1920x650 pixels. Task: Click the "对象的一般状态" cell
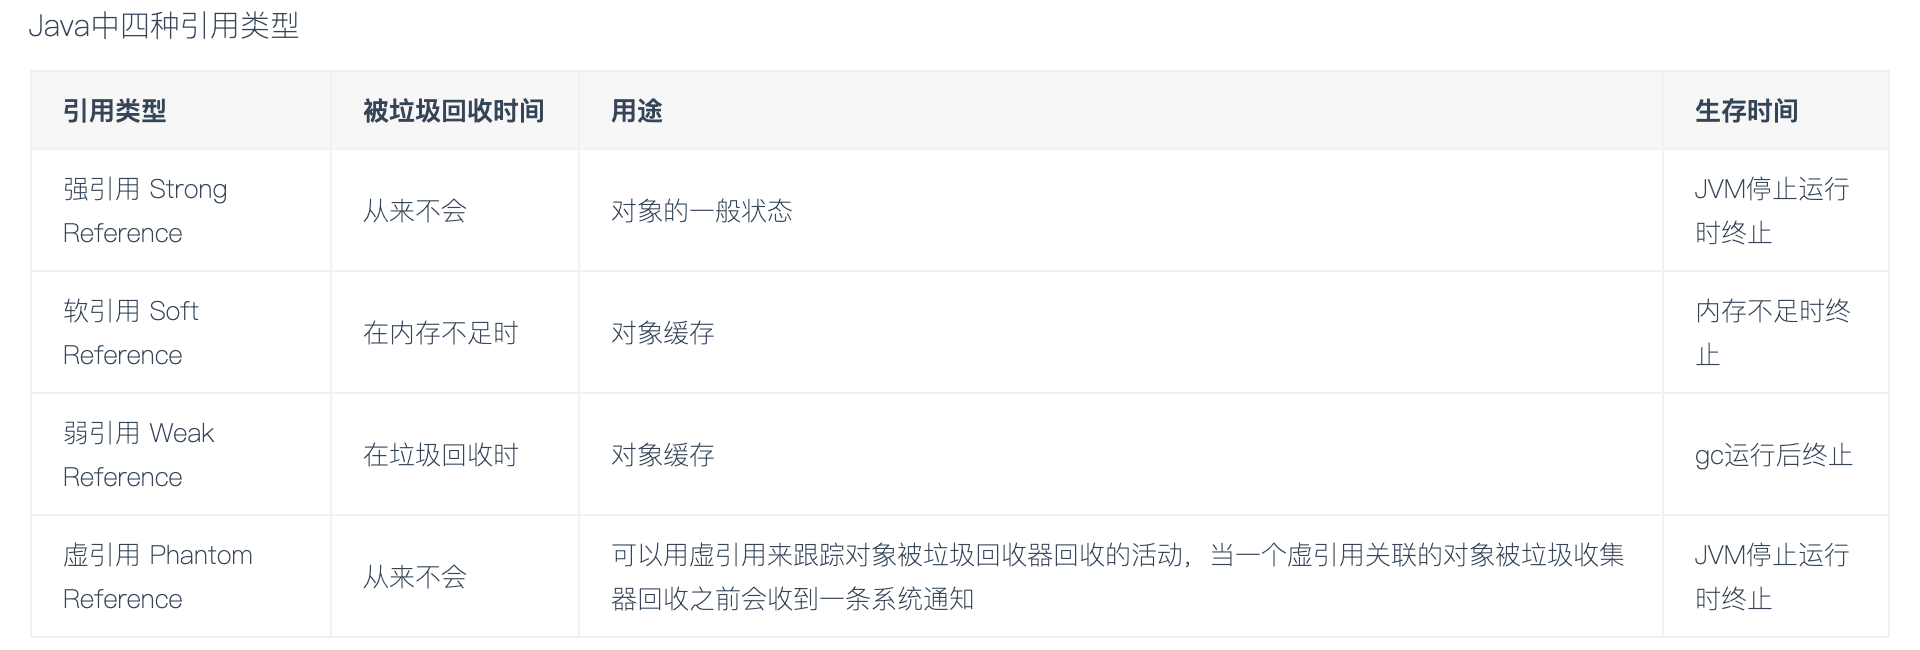[x=702, y=211]
